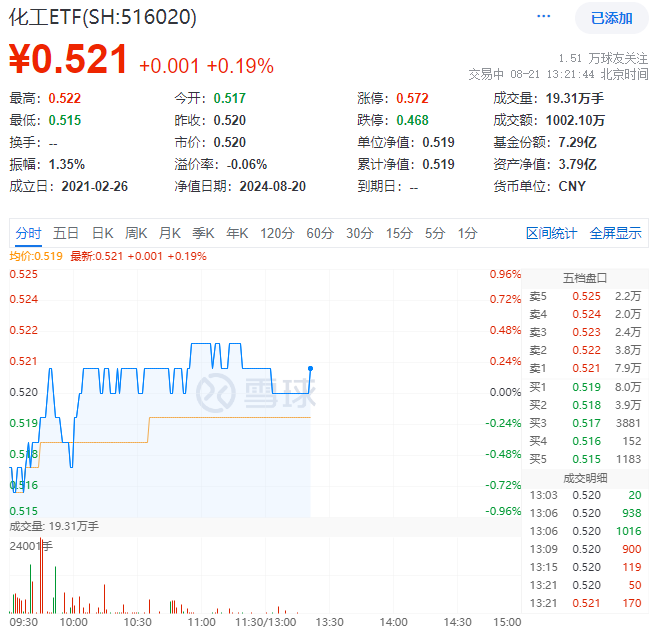Click the 资产净值 3.79亿 value
Screen dimensions: 655x634
pos(577,164)
